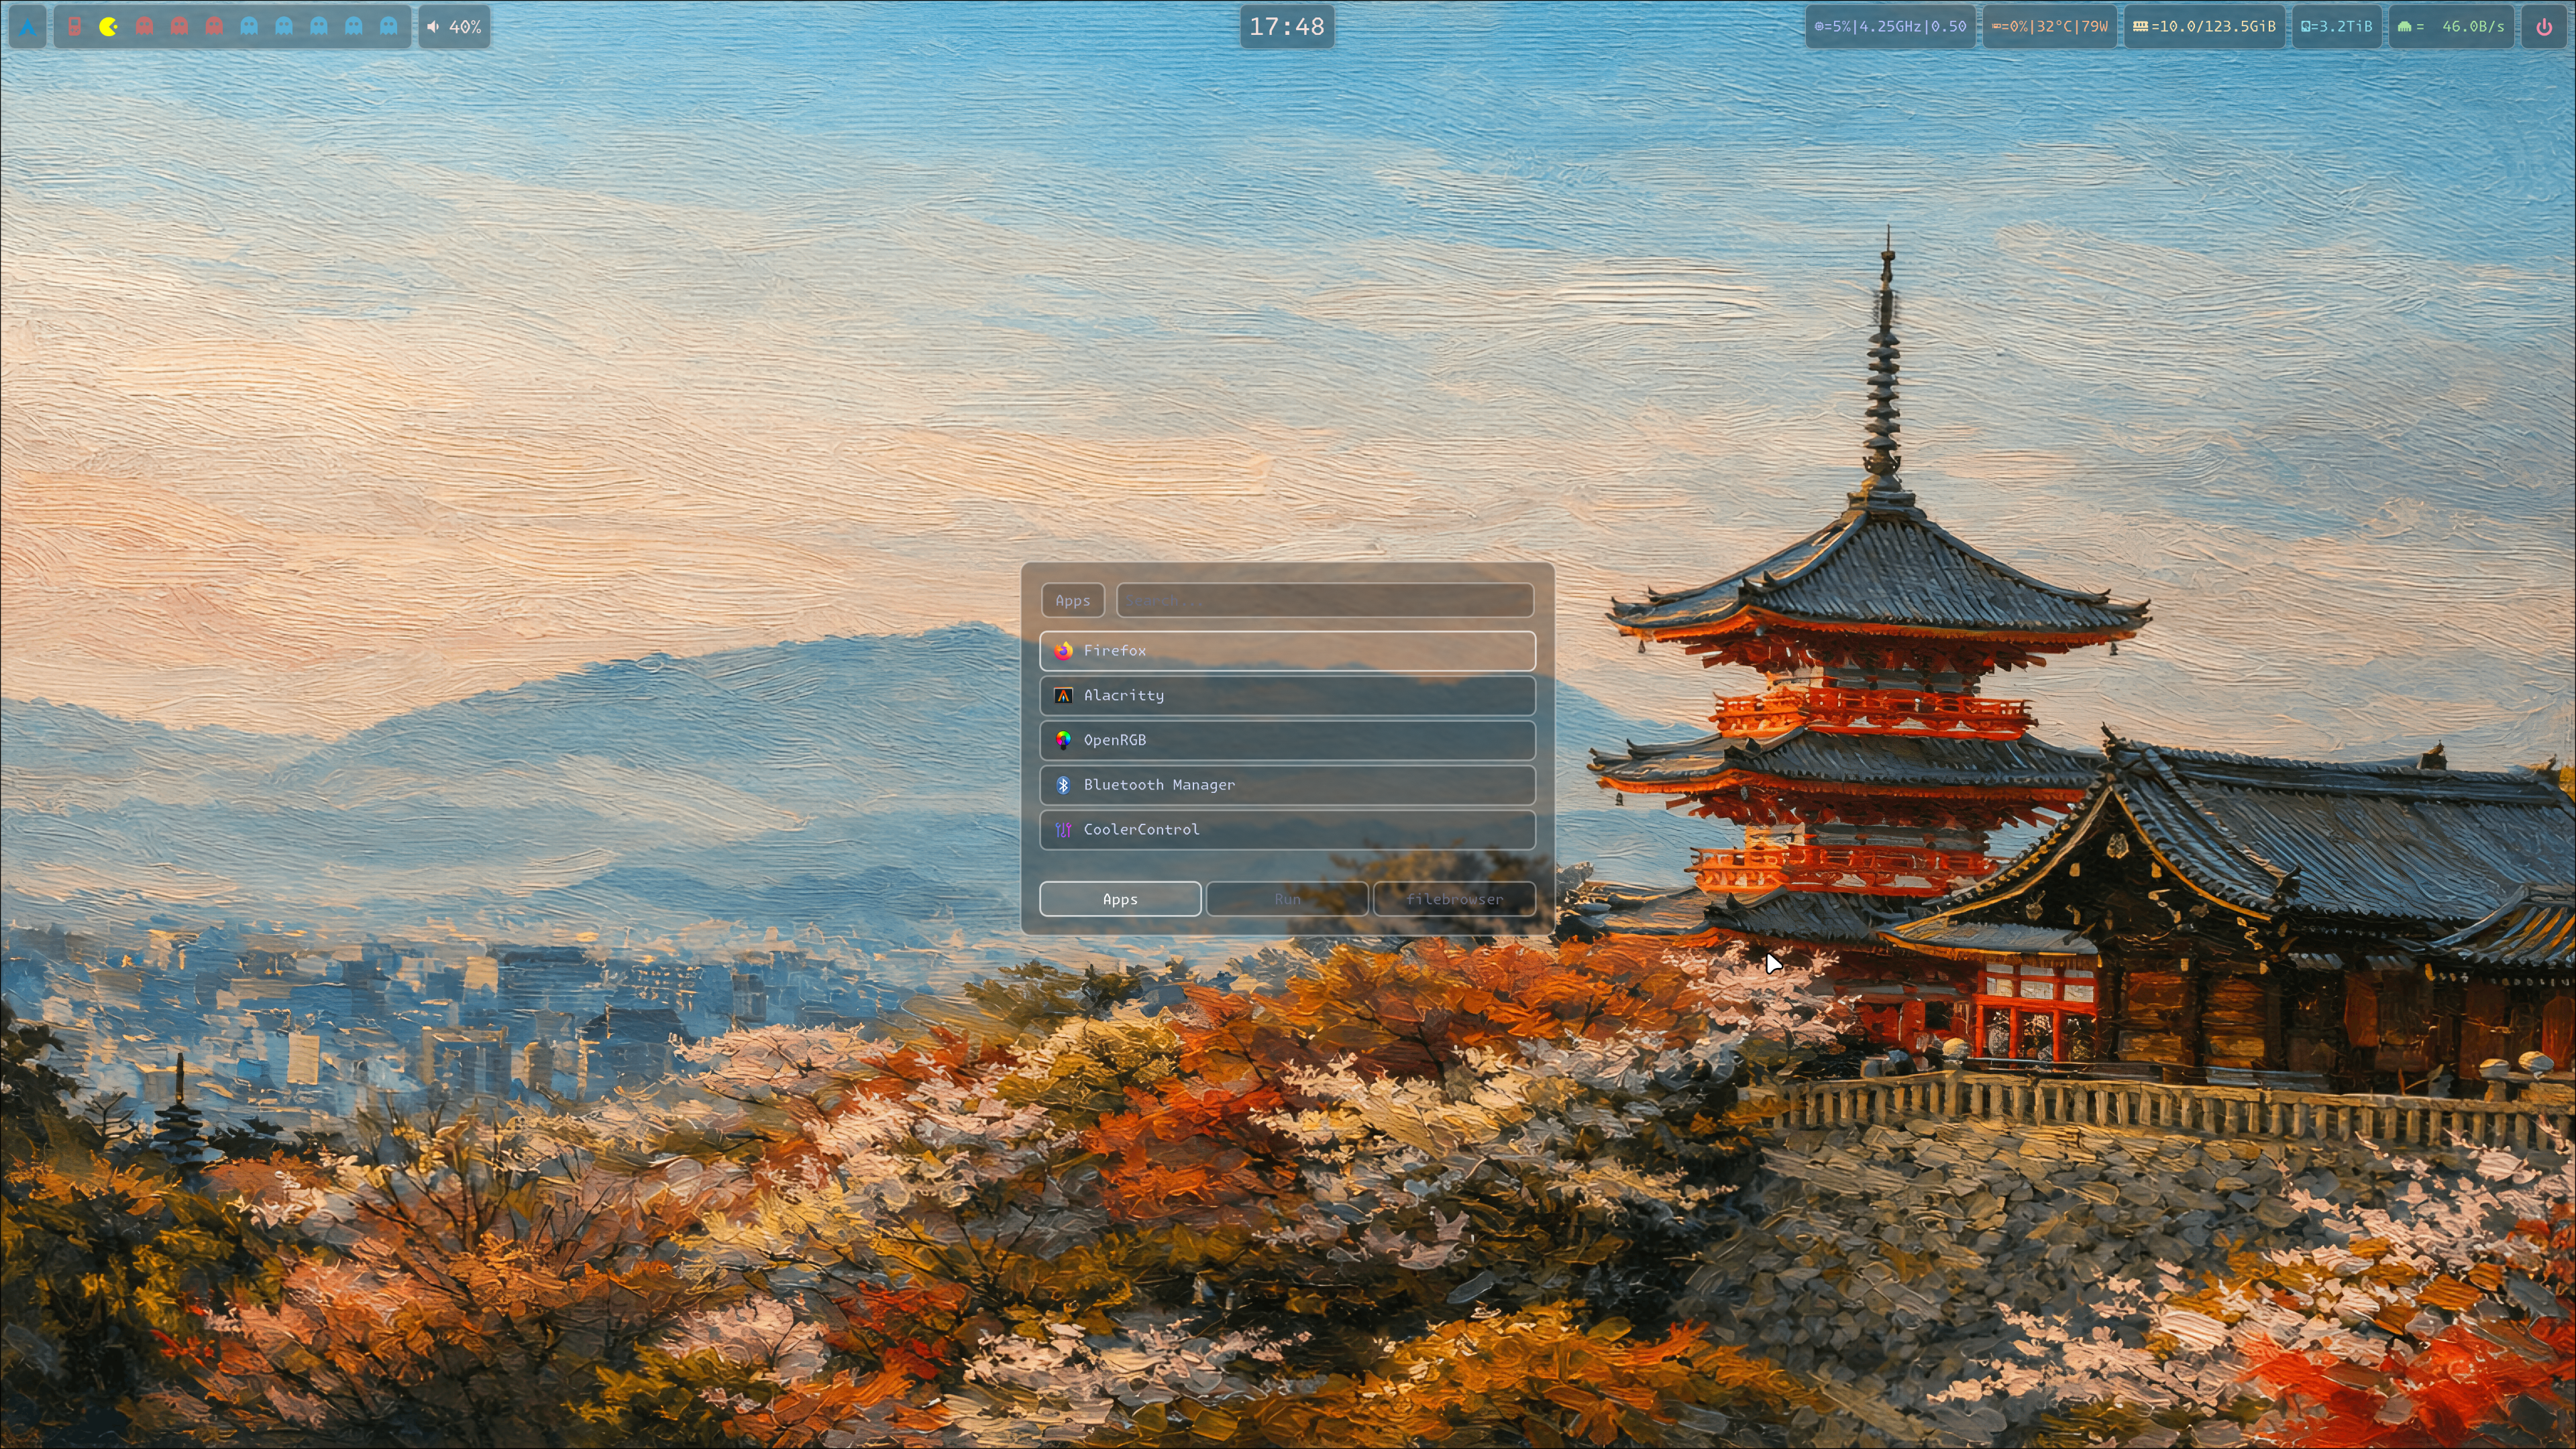Switch launcher to Run mode

point(1287,898)
